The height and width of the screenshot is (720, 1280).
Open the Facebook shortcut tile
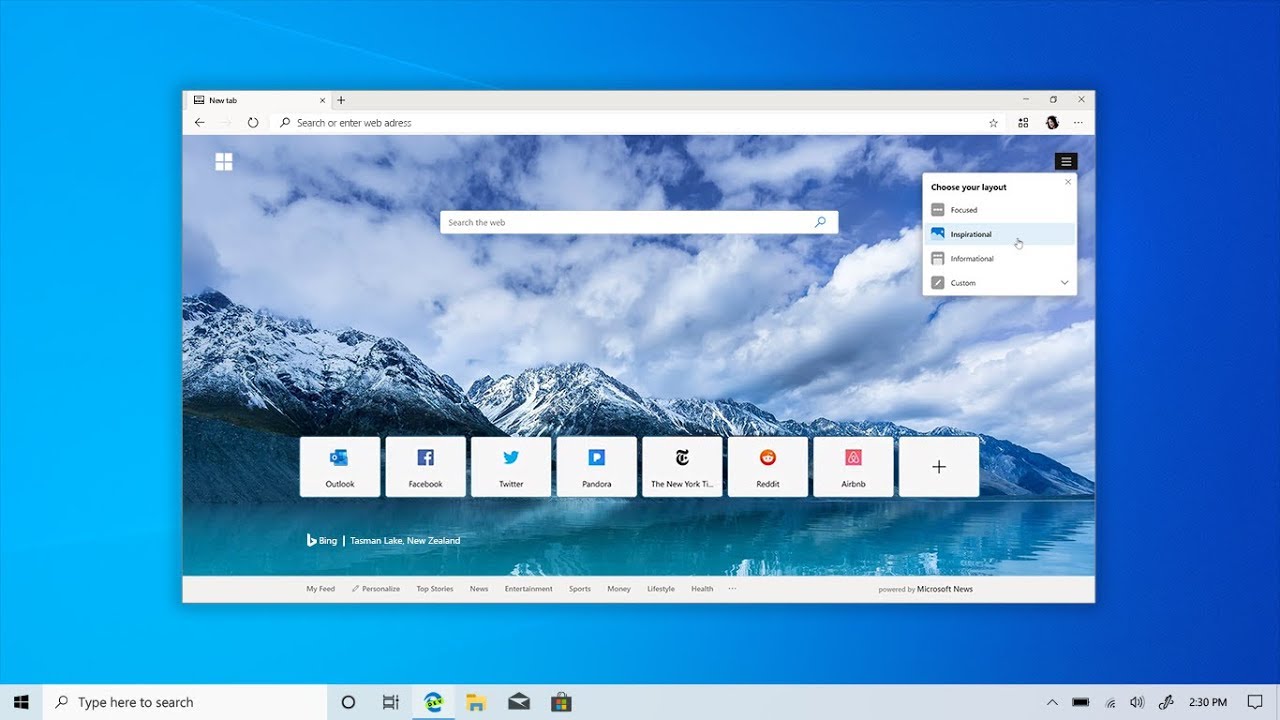click(x=425, y=466)
